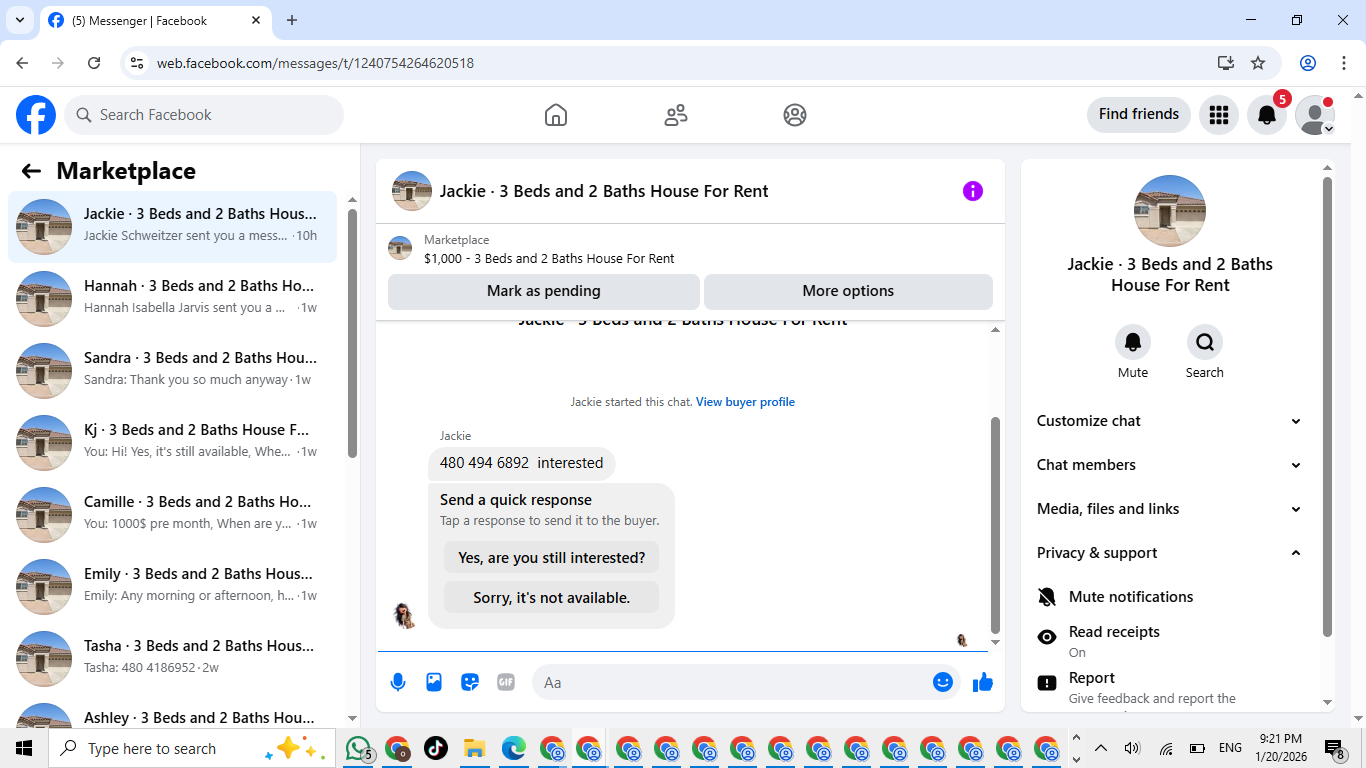Click the Find friends button

(x=1139, y=115)
